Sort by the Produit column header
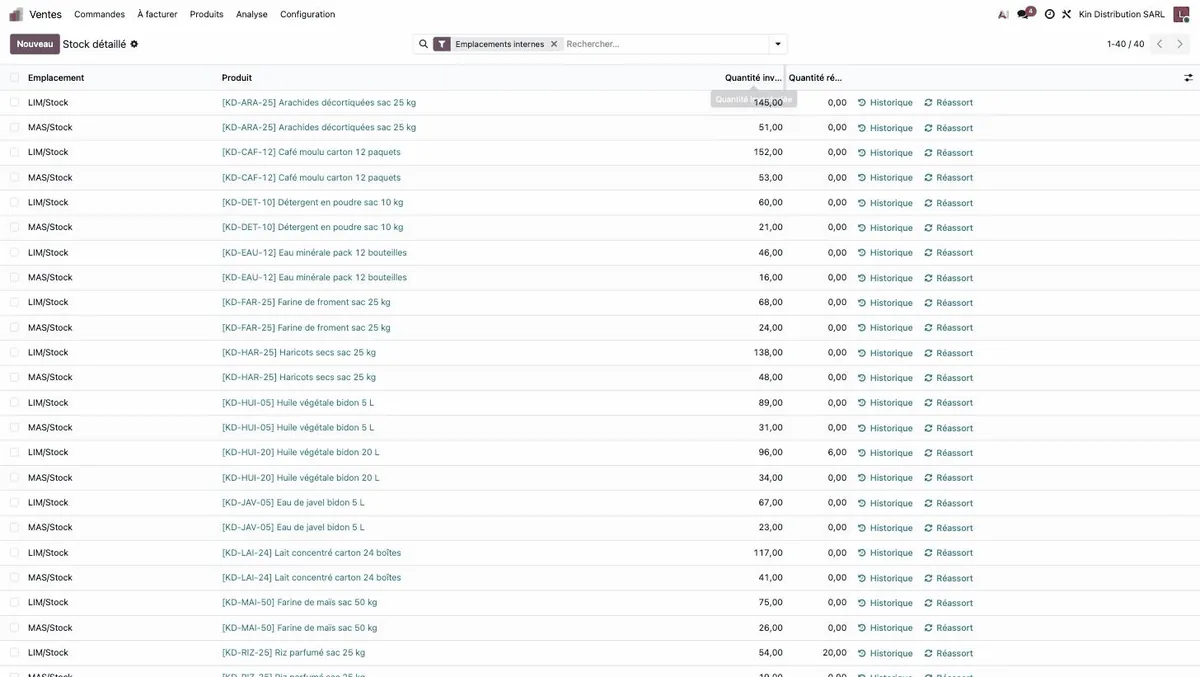 click(x=237, y=77)
